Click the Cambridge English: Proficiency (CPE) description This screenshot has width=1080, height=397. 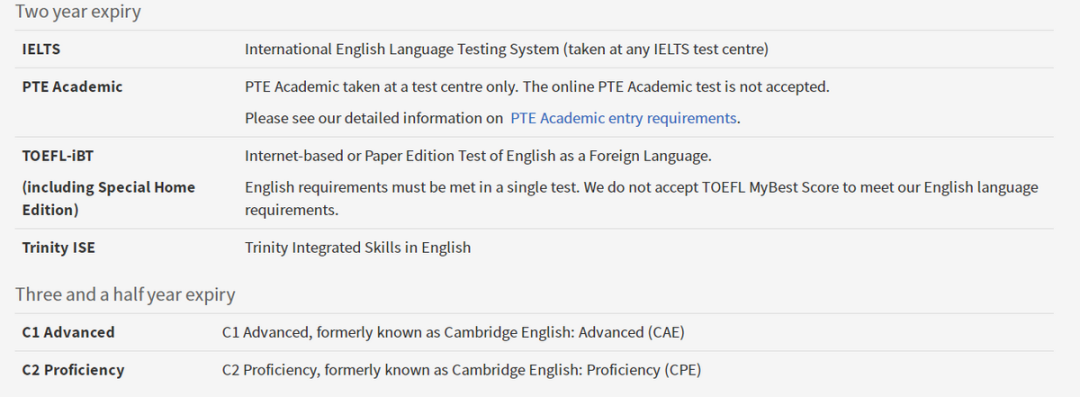click(461, 370)
